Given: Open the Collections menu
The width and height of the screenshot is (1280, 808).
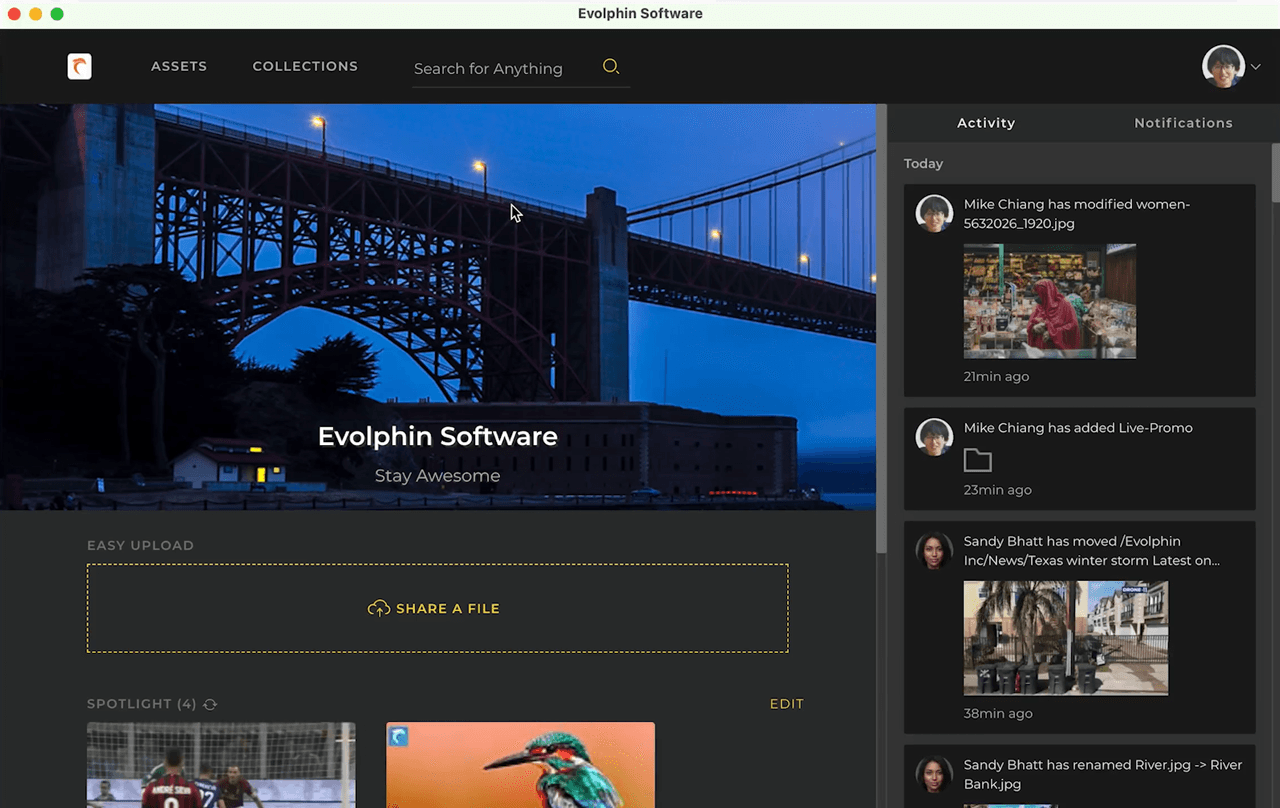Looking at the screenshot, I should point(305,66).
